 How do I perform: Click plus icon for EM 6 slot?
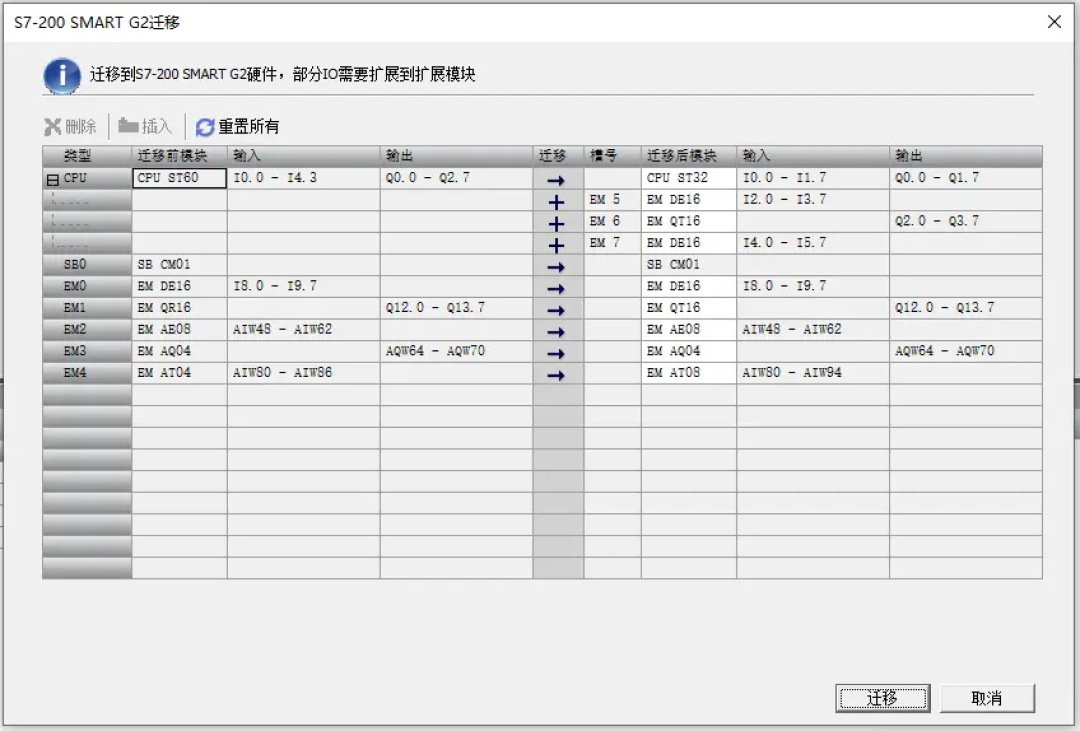pyautogui.click(x=557, y=224)
